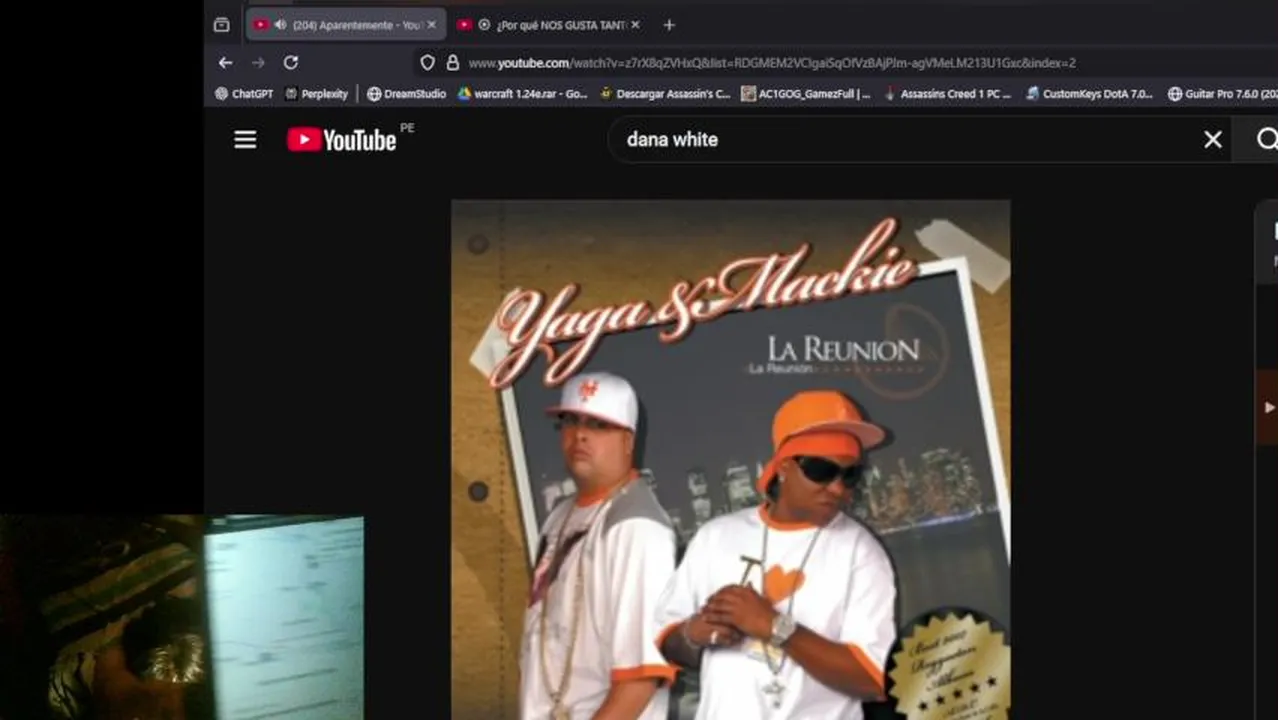Open 'Descargar Assassin's C...' bookmark
Viewport: 1278px width, 720px height.
[x=665, y=94]
